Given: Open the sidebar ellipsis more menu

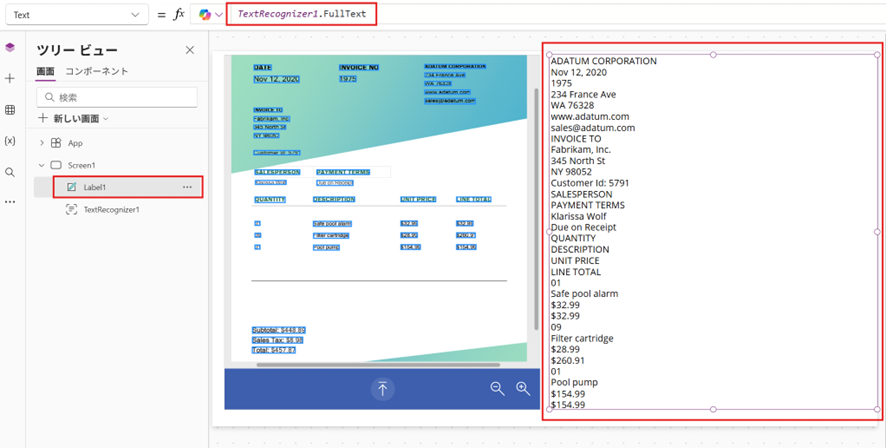Looking at the screenshot, I should coord(10,202).
